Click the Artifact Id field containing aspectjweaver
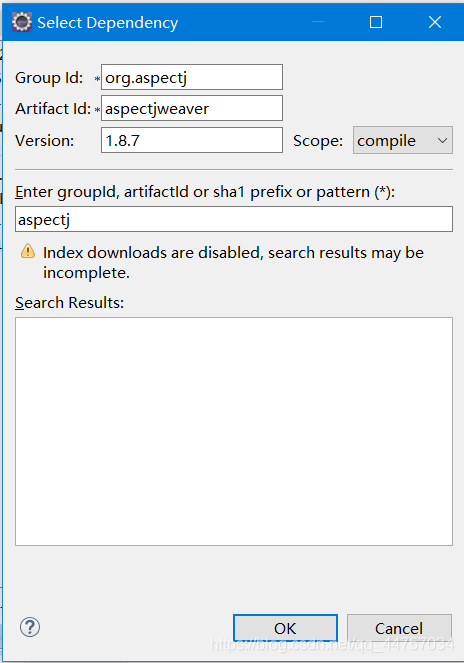This screenshot has height=663, width=464. tap(192, 108)
